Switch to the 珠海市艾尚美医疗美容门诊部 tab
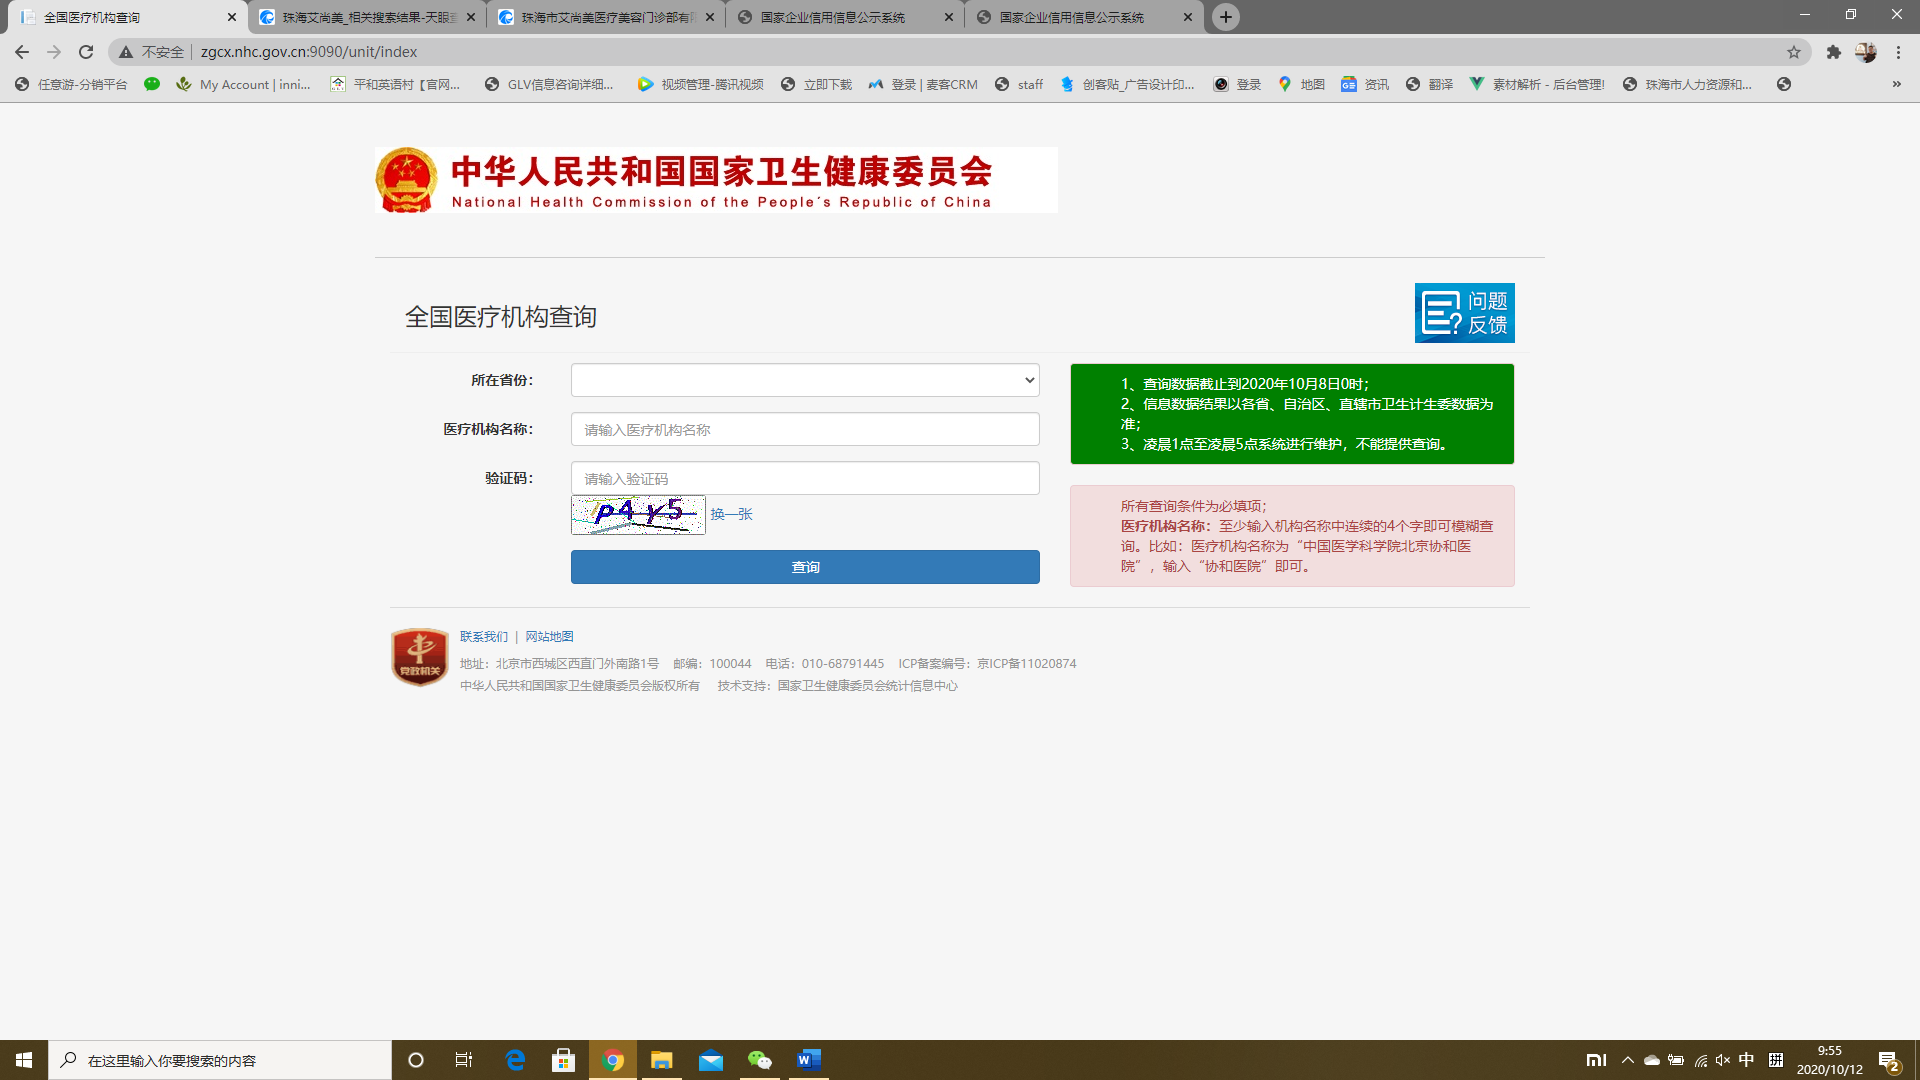The image size is (1920, 1080). [606, 17]
